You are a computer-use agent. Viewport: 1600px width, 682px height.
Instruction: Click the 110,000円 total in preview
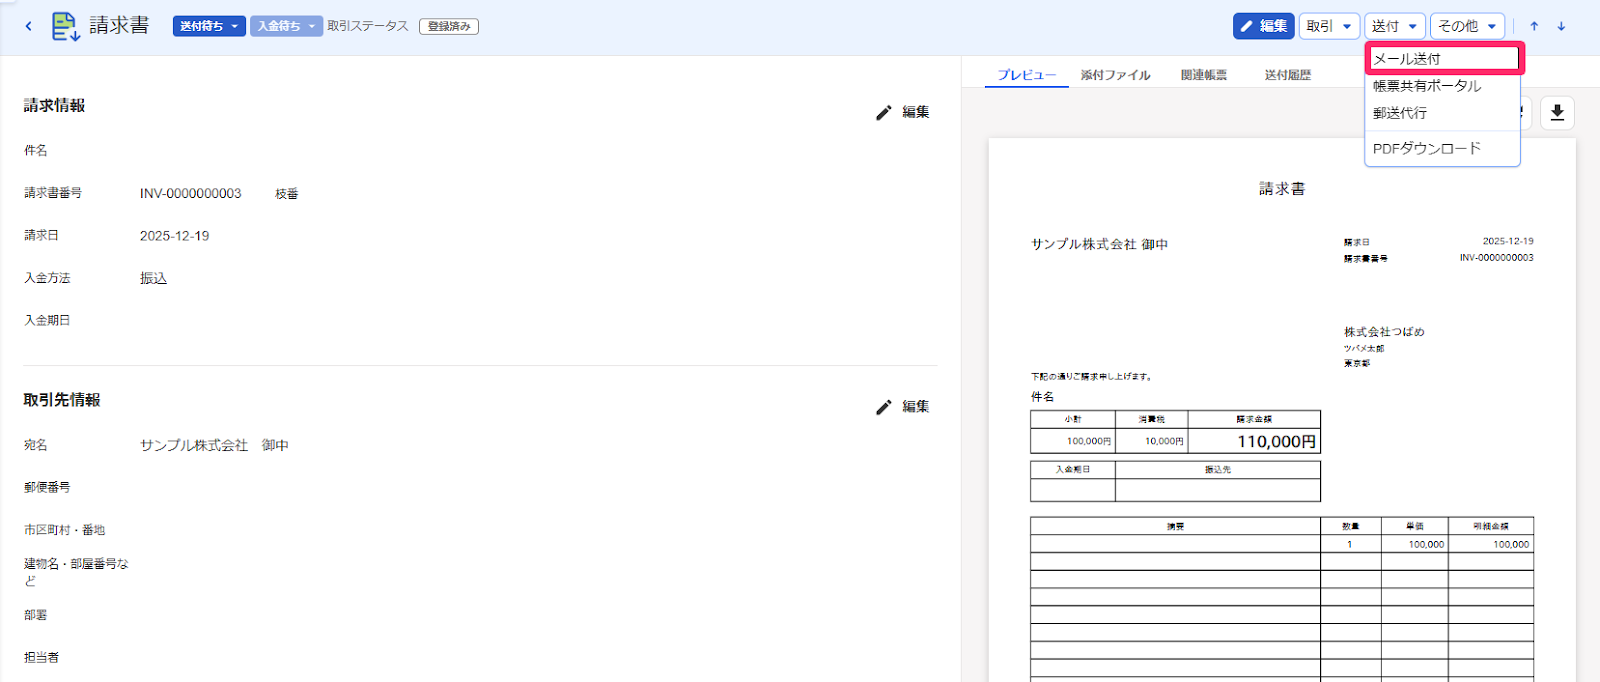point(1276,441)
